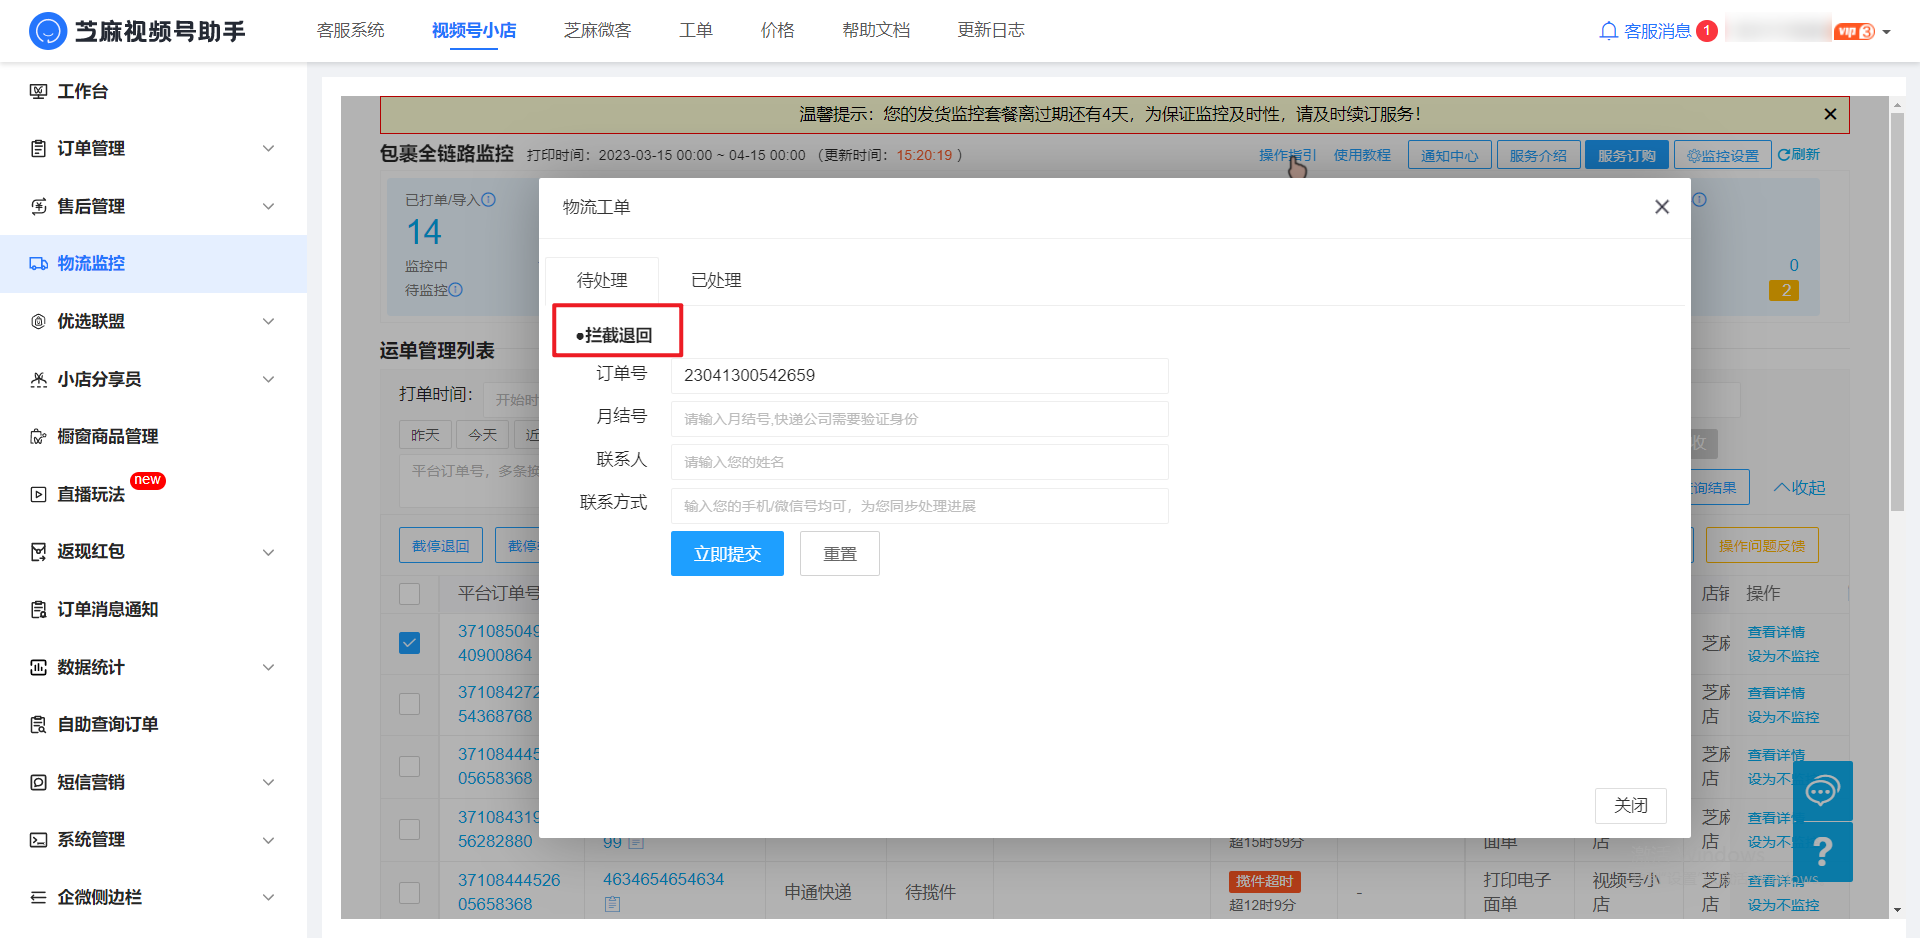Click the VIP badge icon

coord(1854,31)
